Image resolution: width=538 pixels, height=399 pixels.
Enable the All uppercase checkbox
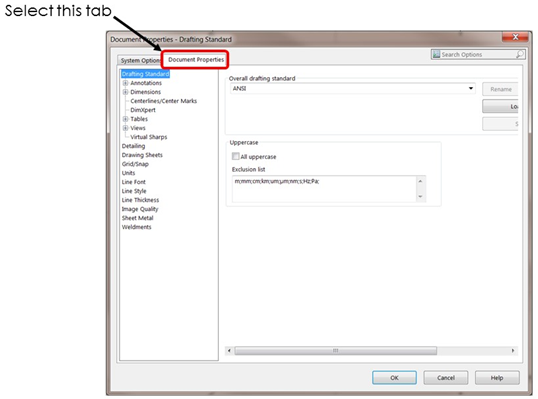tap(235, 156)
